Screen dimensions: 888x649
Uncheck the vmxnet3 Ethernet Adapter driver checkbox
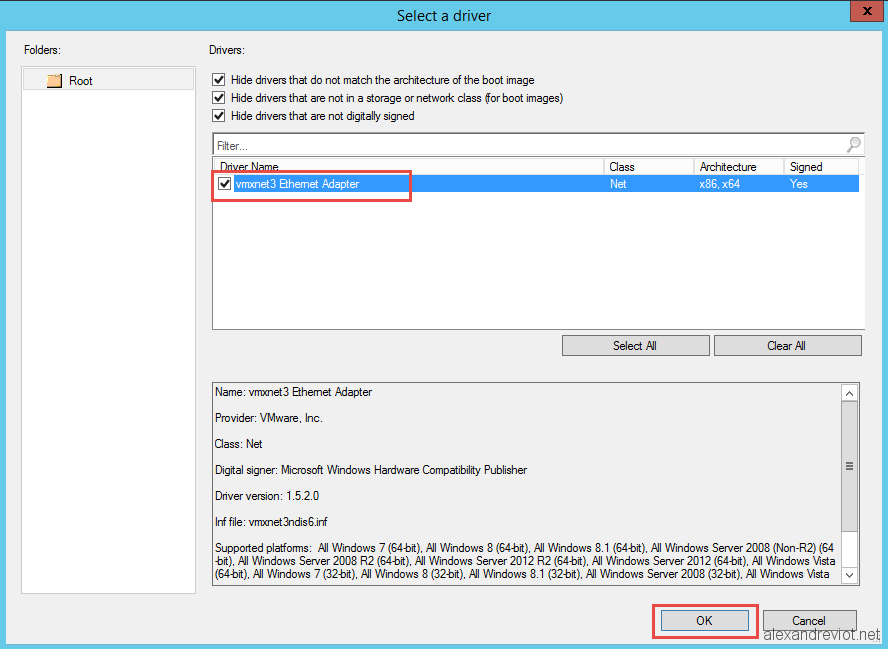pyautogui.click(x=225, y=183)
